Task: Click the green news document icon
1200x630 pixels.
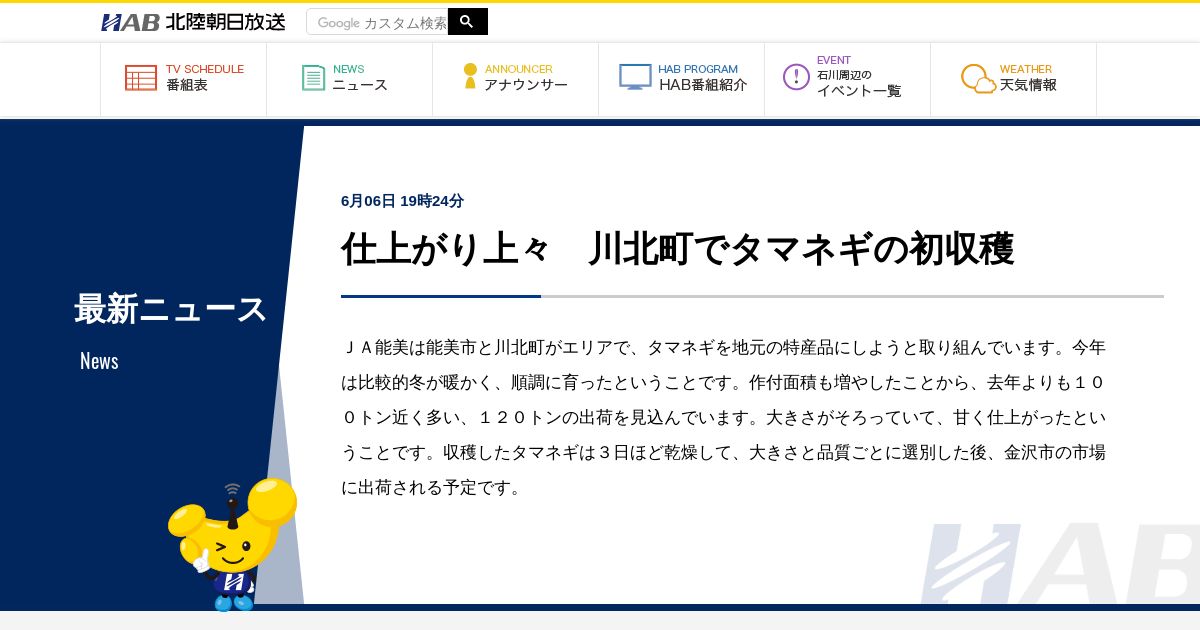Action: [314, 78]
